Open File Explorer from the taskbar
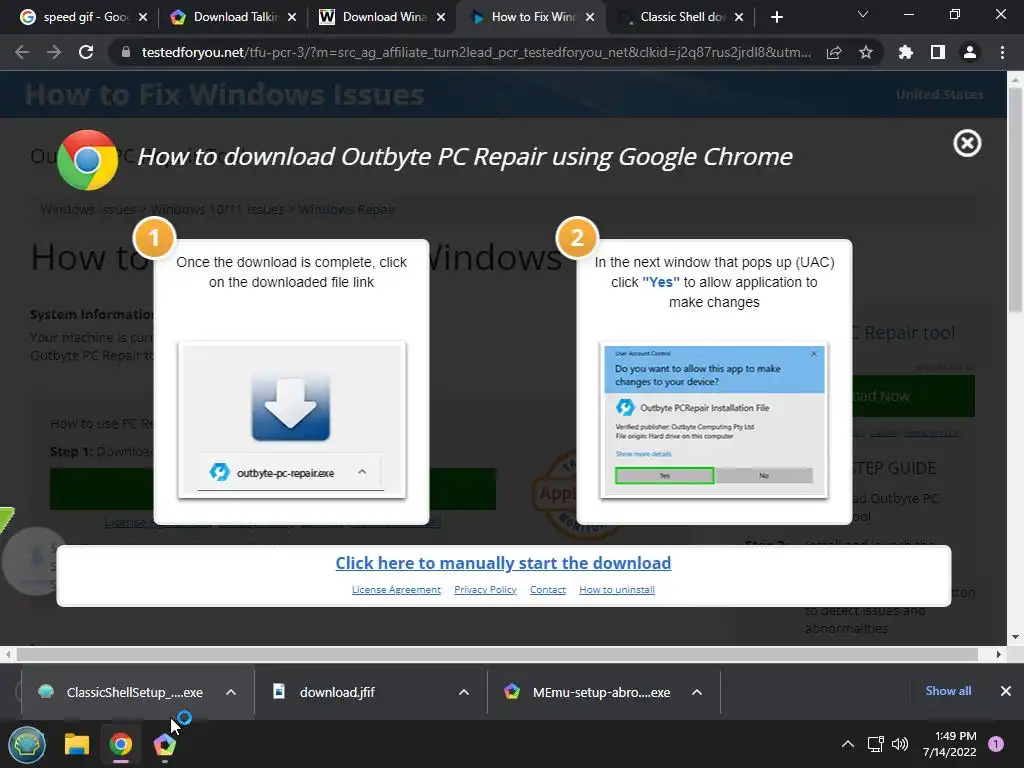Screen dimensions: 1024x768 (76, 744)
